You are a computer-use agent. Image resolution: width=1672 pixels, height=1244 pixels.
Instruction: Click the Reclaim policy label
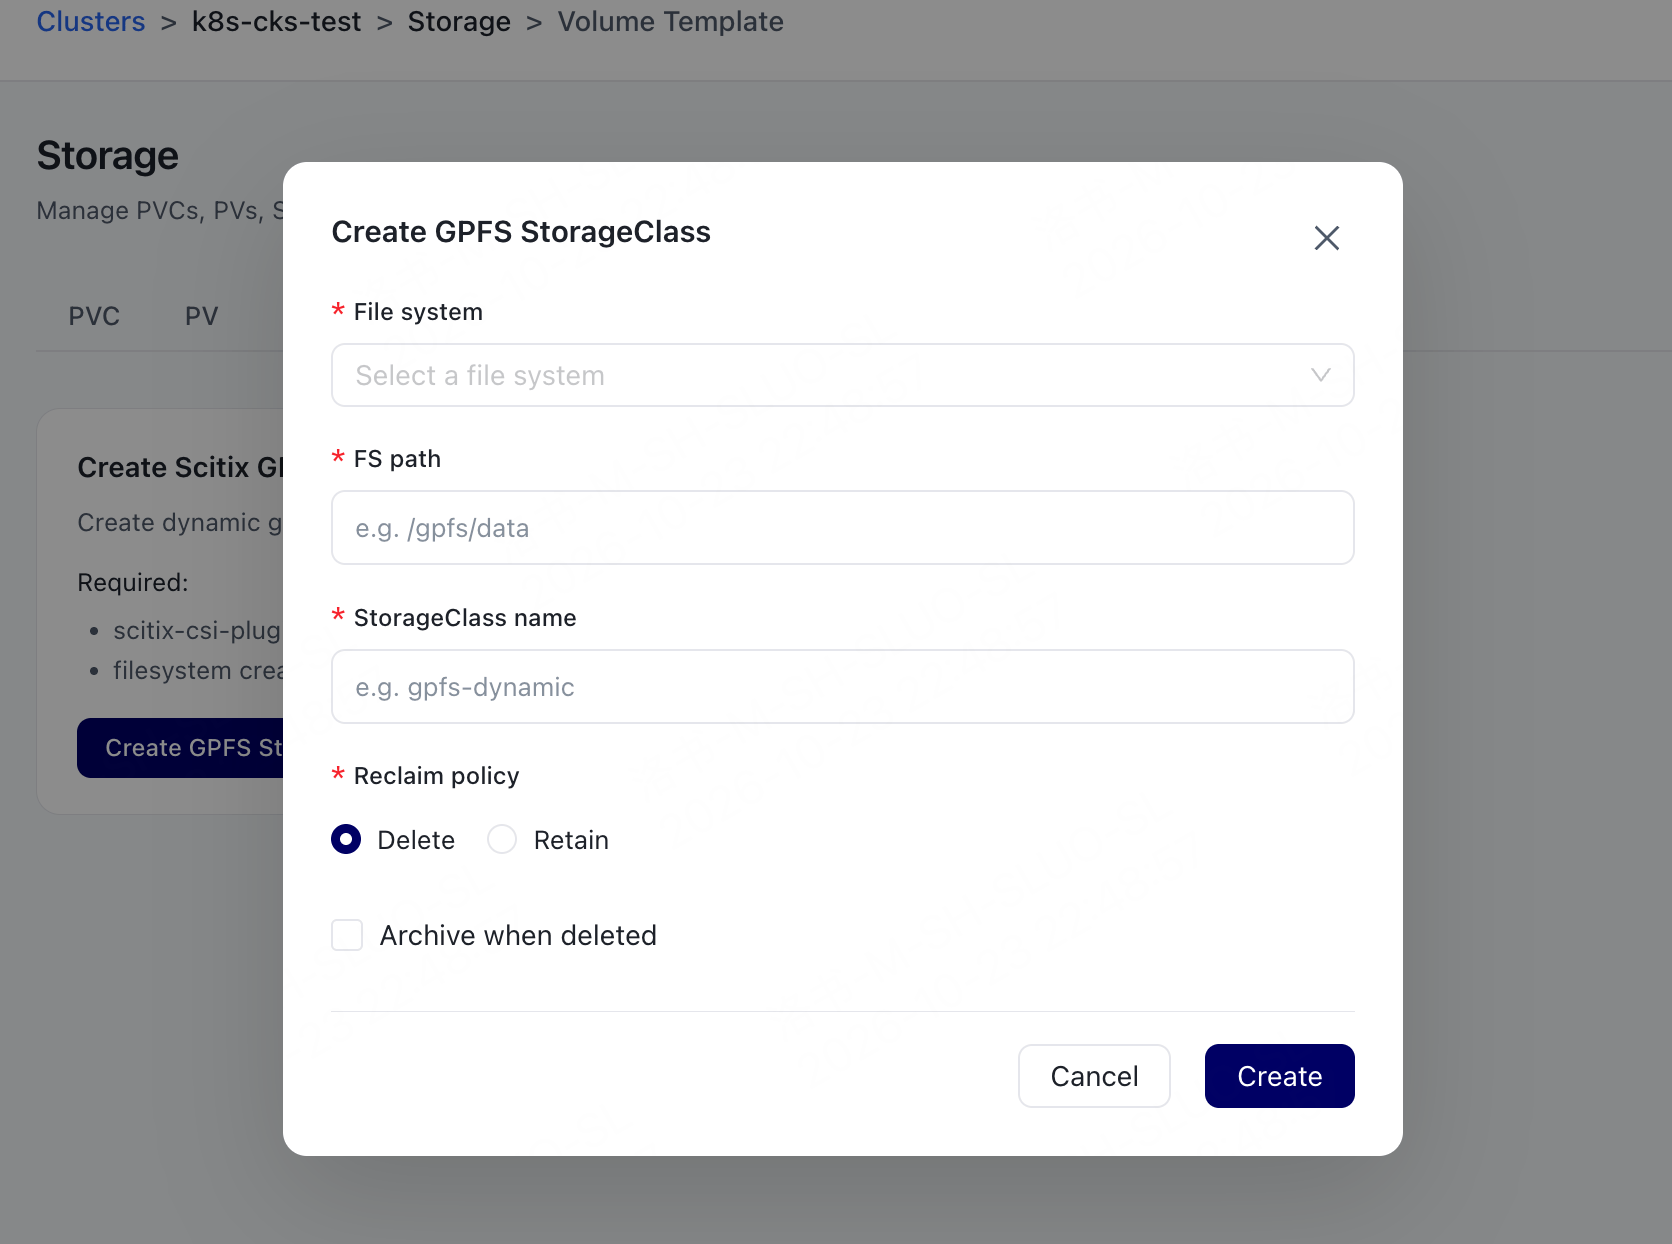coord(436,776)
